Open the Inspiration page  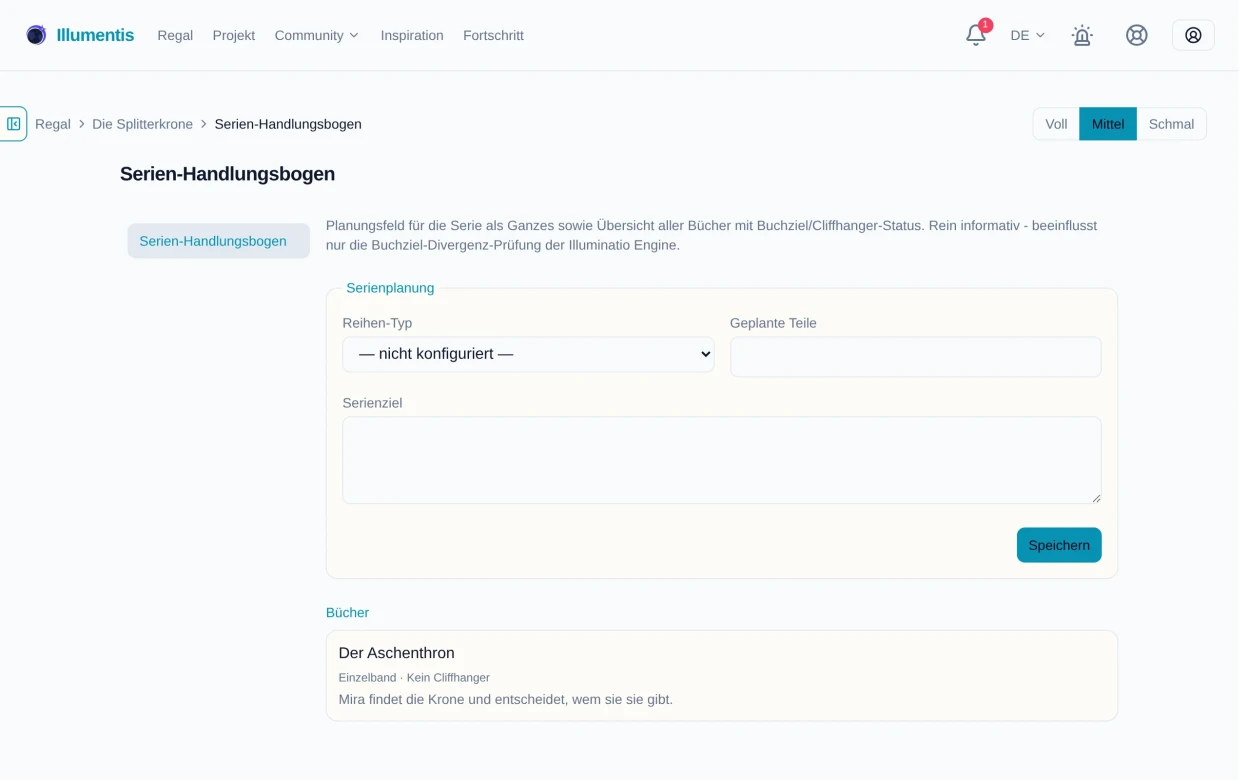412,35
